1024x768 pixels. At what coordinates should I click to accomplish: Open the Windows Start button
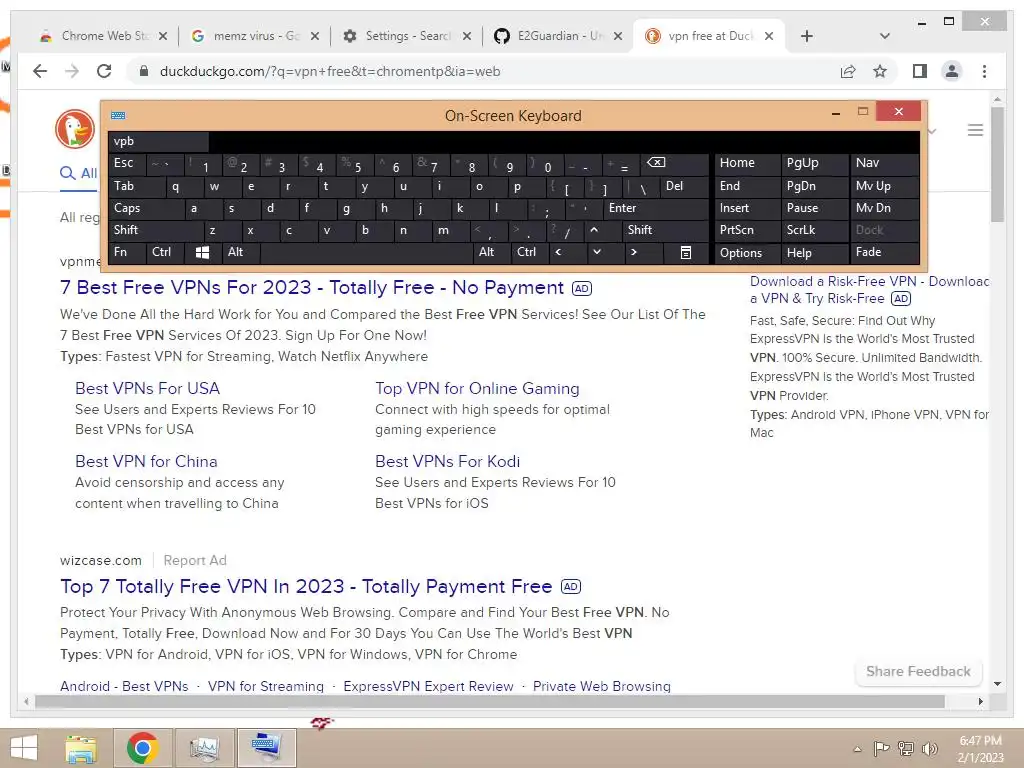(x=24, y=748)
